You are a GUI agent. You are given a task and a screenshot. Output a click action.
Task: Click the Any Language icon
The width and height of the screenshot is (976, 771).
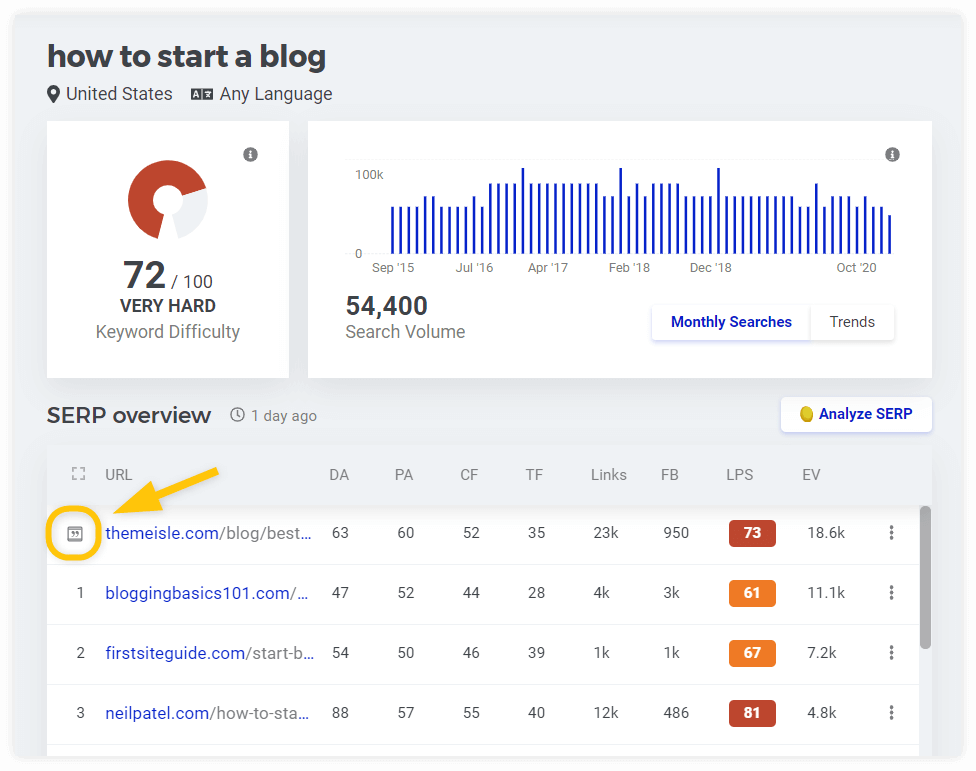[202, 94]
